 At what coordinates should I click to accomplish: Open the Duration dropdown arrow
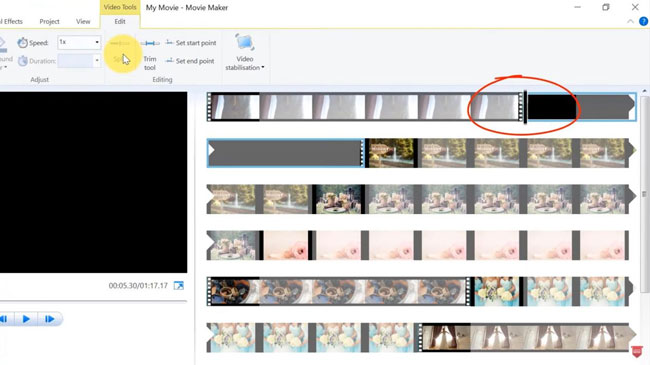tap(97, 61)
